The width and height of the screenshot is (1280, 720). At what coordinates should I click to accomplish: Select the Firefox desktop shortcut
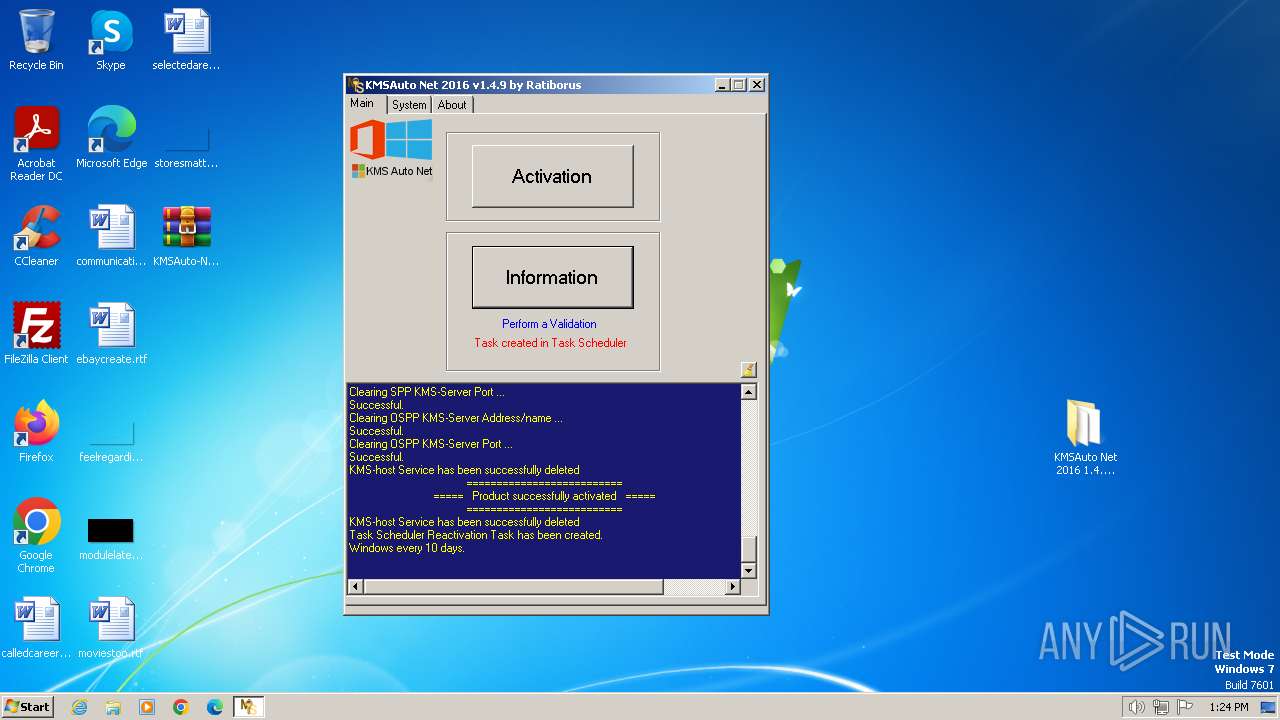click(x=36, y=432)
